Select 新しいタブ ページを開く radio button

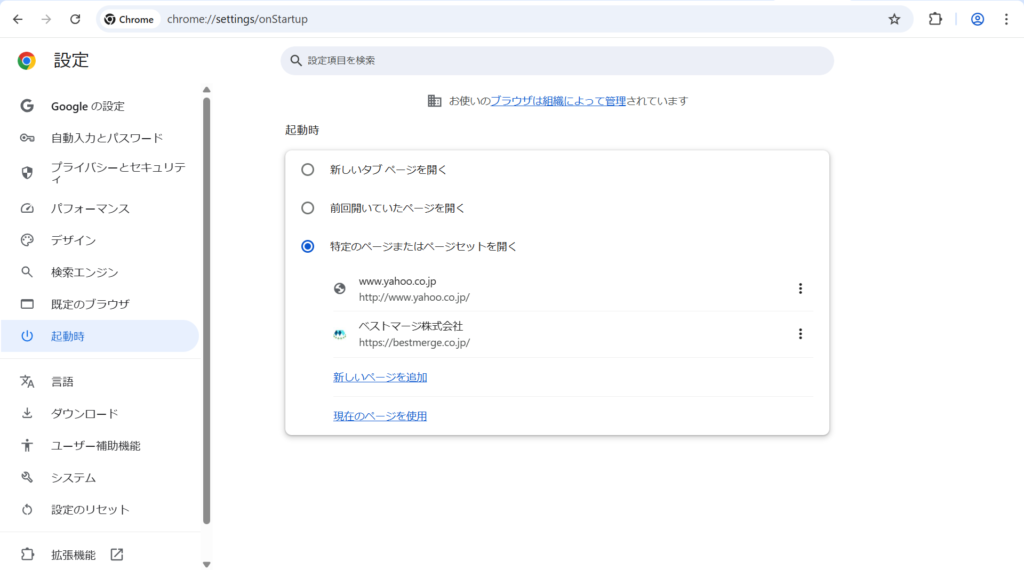[308, 170]
